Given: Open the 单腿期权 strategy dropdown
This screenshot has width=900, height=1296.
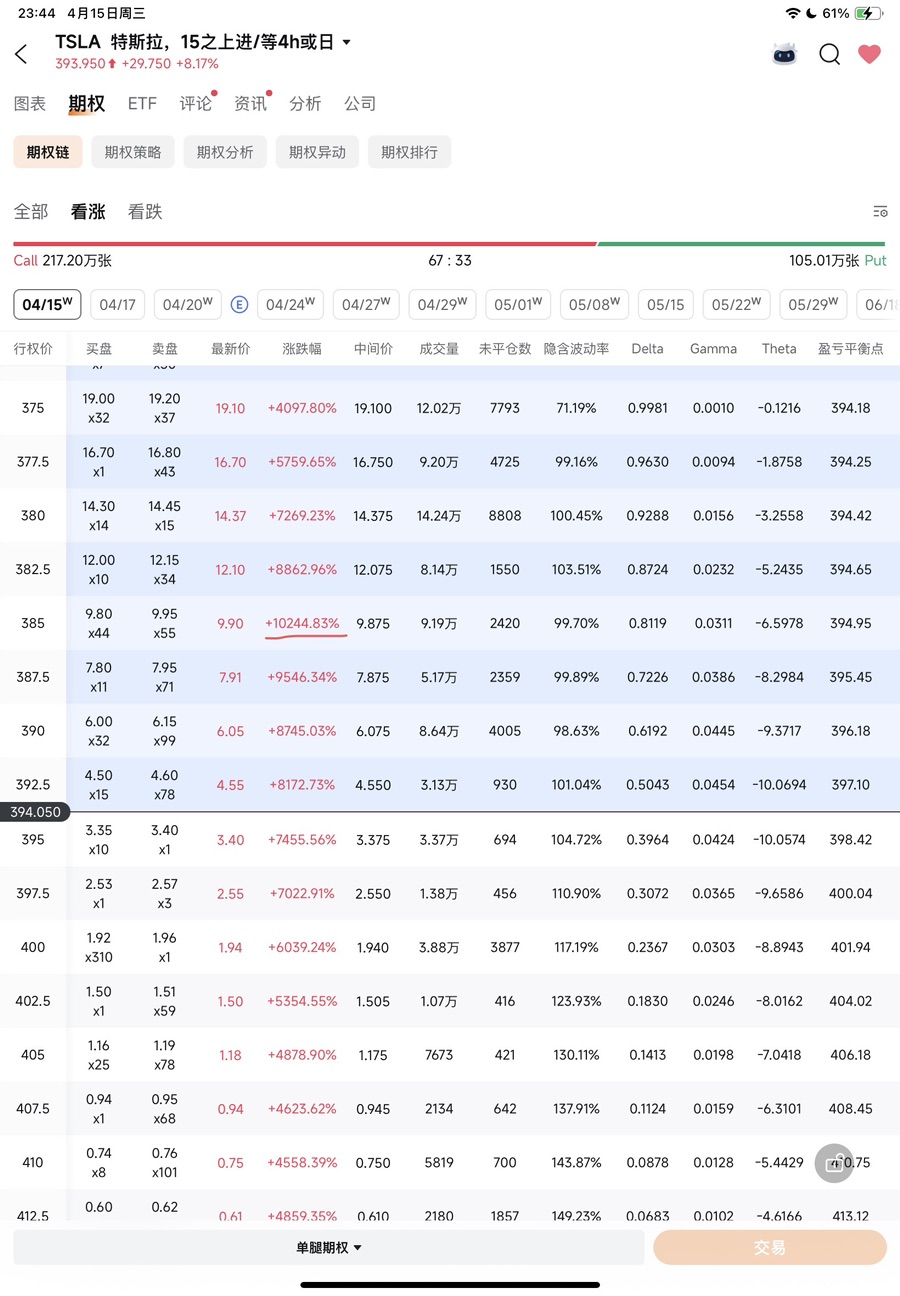Looking at the screenshot, I should (329, 1247).
